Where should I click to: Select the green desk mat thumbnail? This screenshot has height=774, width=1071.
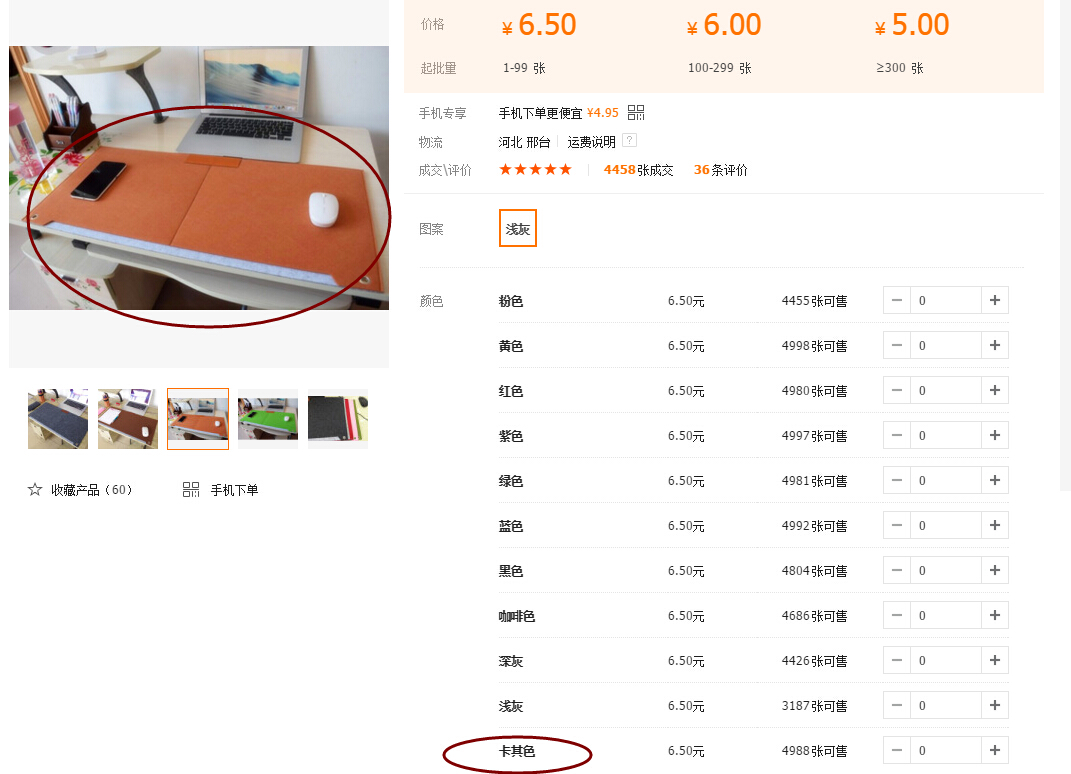tap(268, 419)
